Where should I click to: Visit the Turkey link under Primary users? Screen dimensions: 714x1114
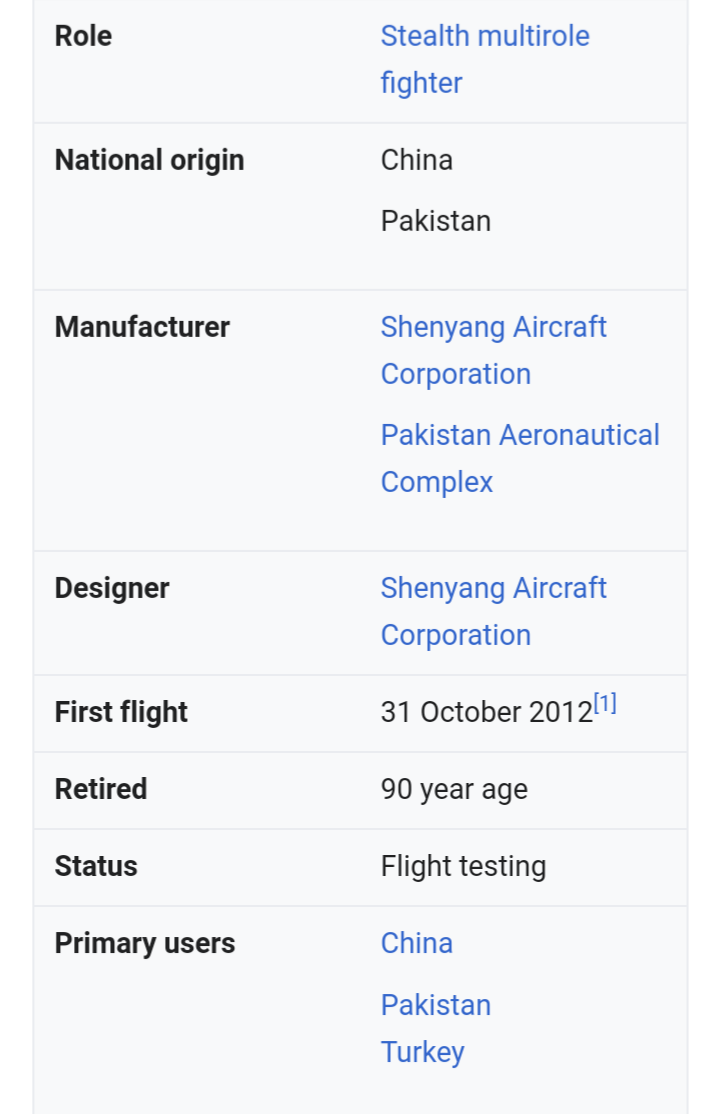pyautogui.click(x=423, y=1052)
